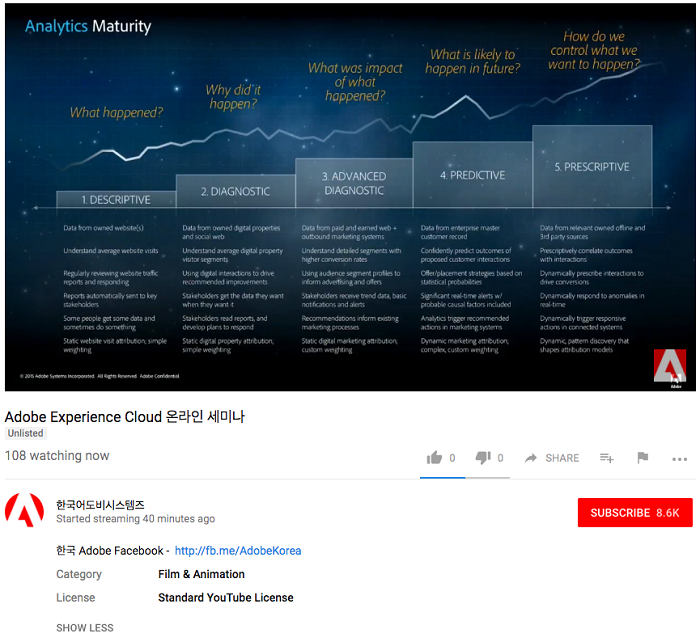Click the 1. DESCRIPTIVE box in slide
The image size is (700, 642).
tap(116, 200)
